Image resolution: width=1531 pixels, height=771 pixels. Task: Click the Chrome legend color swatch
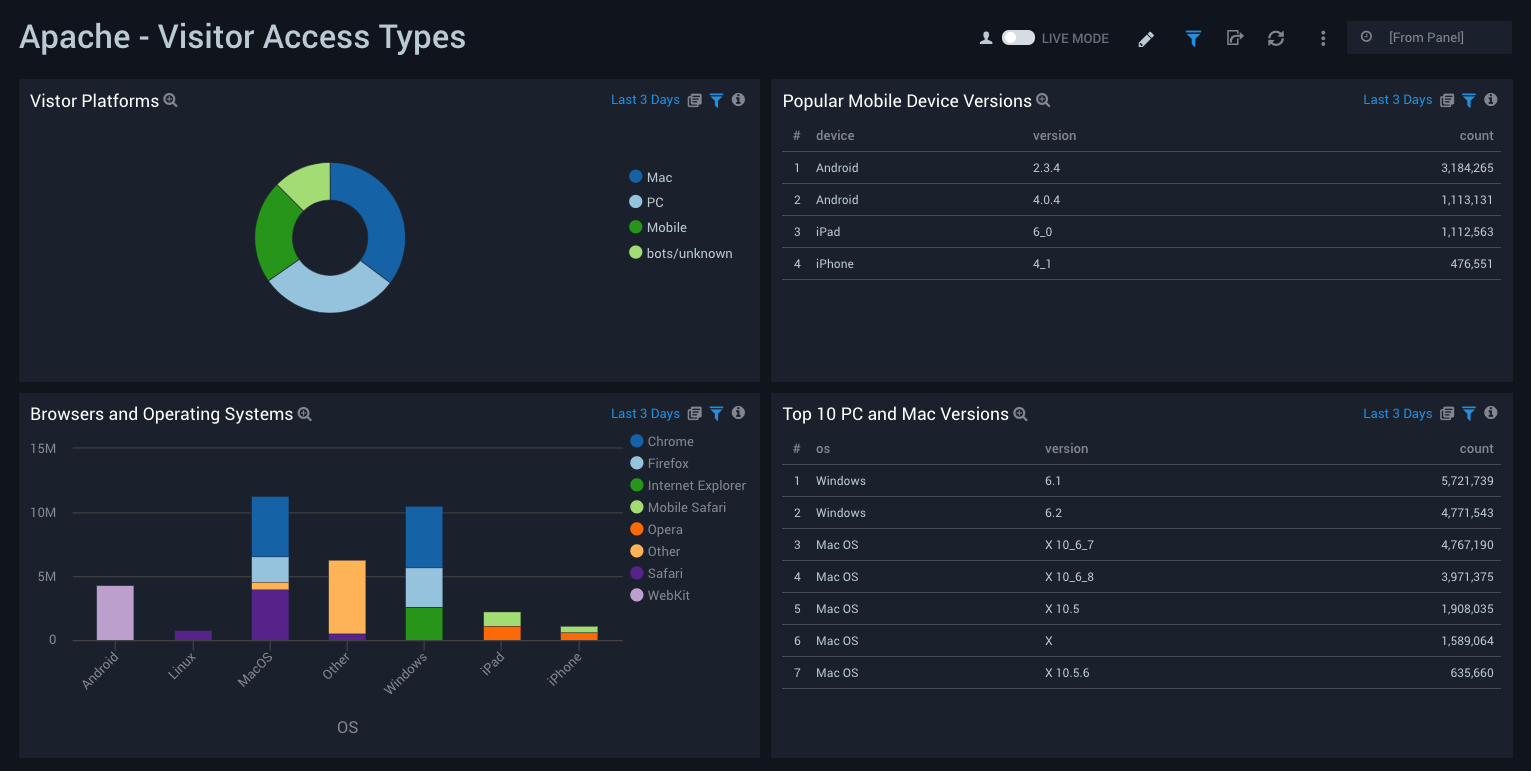[x=636, y=441]
